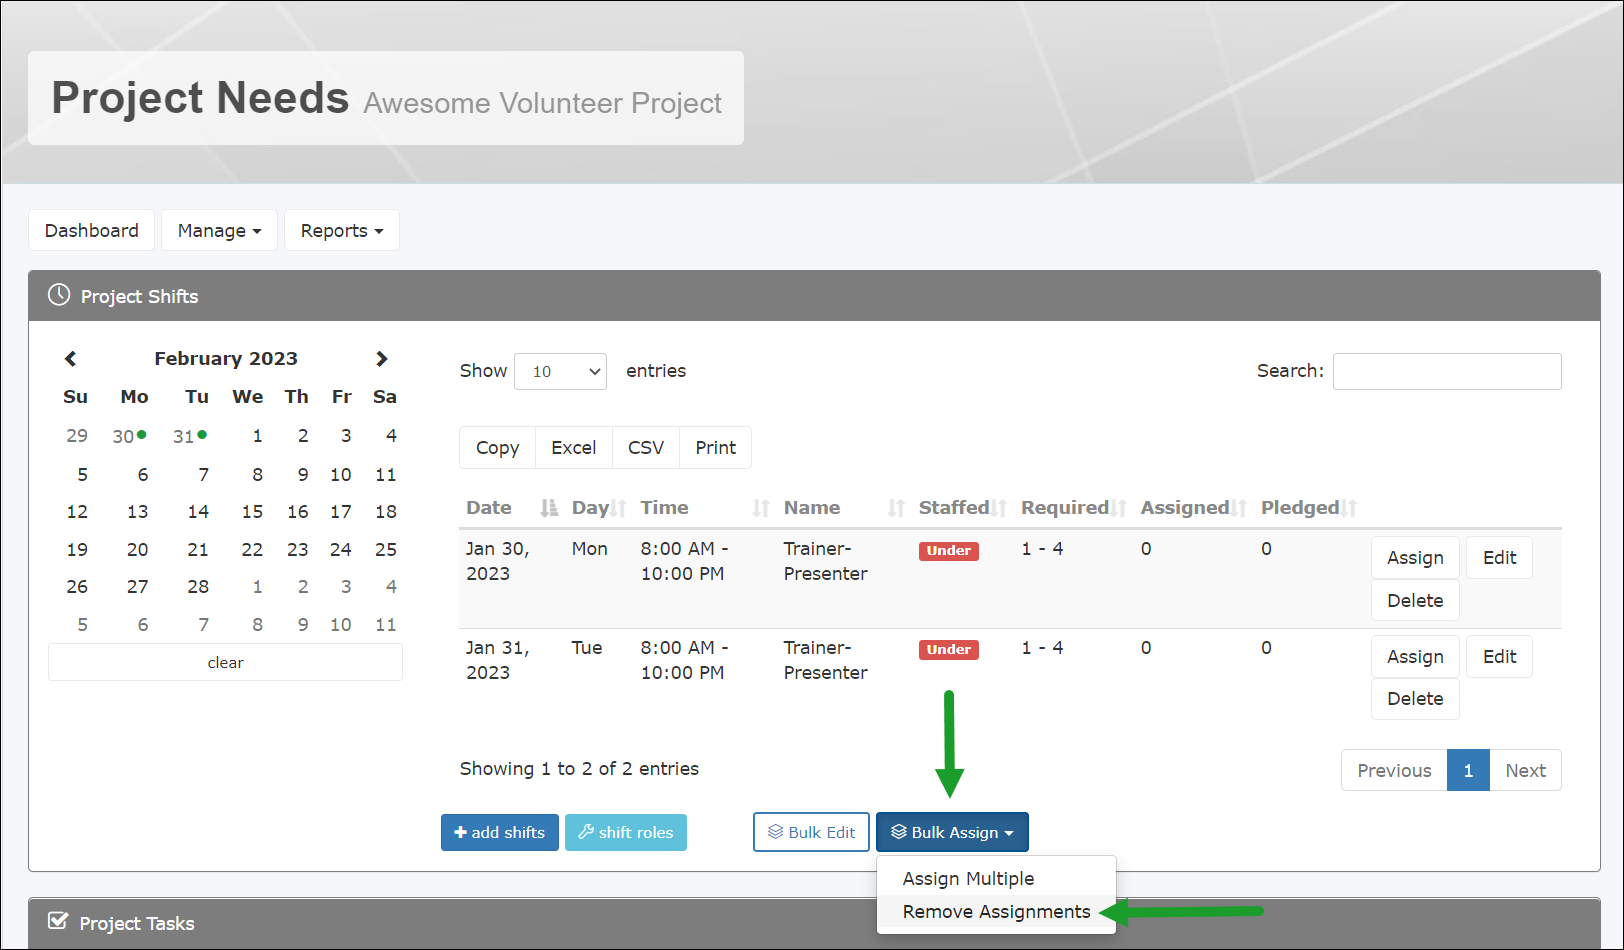Select page 1 in pagination
The height and width of the screenshot is (950, 1624).
pos(1468,770)
